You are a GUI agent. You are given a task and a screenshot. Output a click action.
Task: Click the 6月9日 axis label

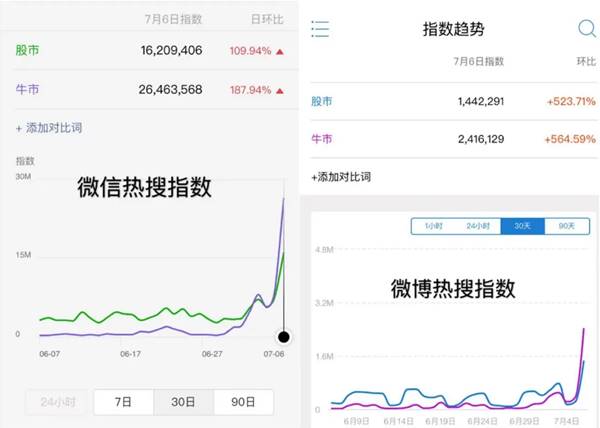[x=356, y=421]
